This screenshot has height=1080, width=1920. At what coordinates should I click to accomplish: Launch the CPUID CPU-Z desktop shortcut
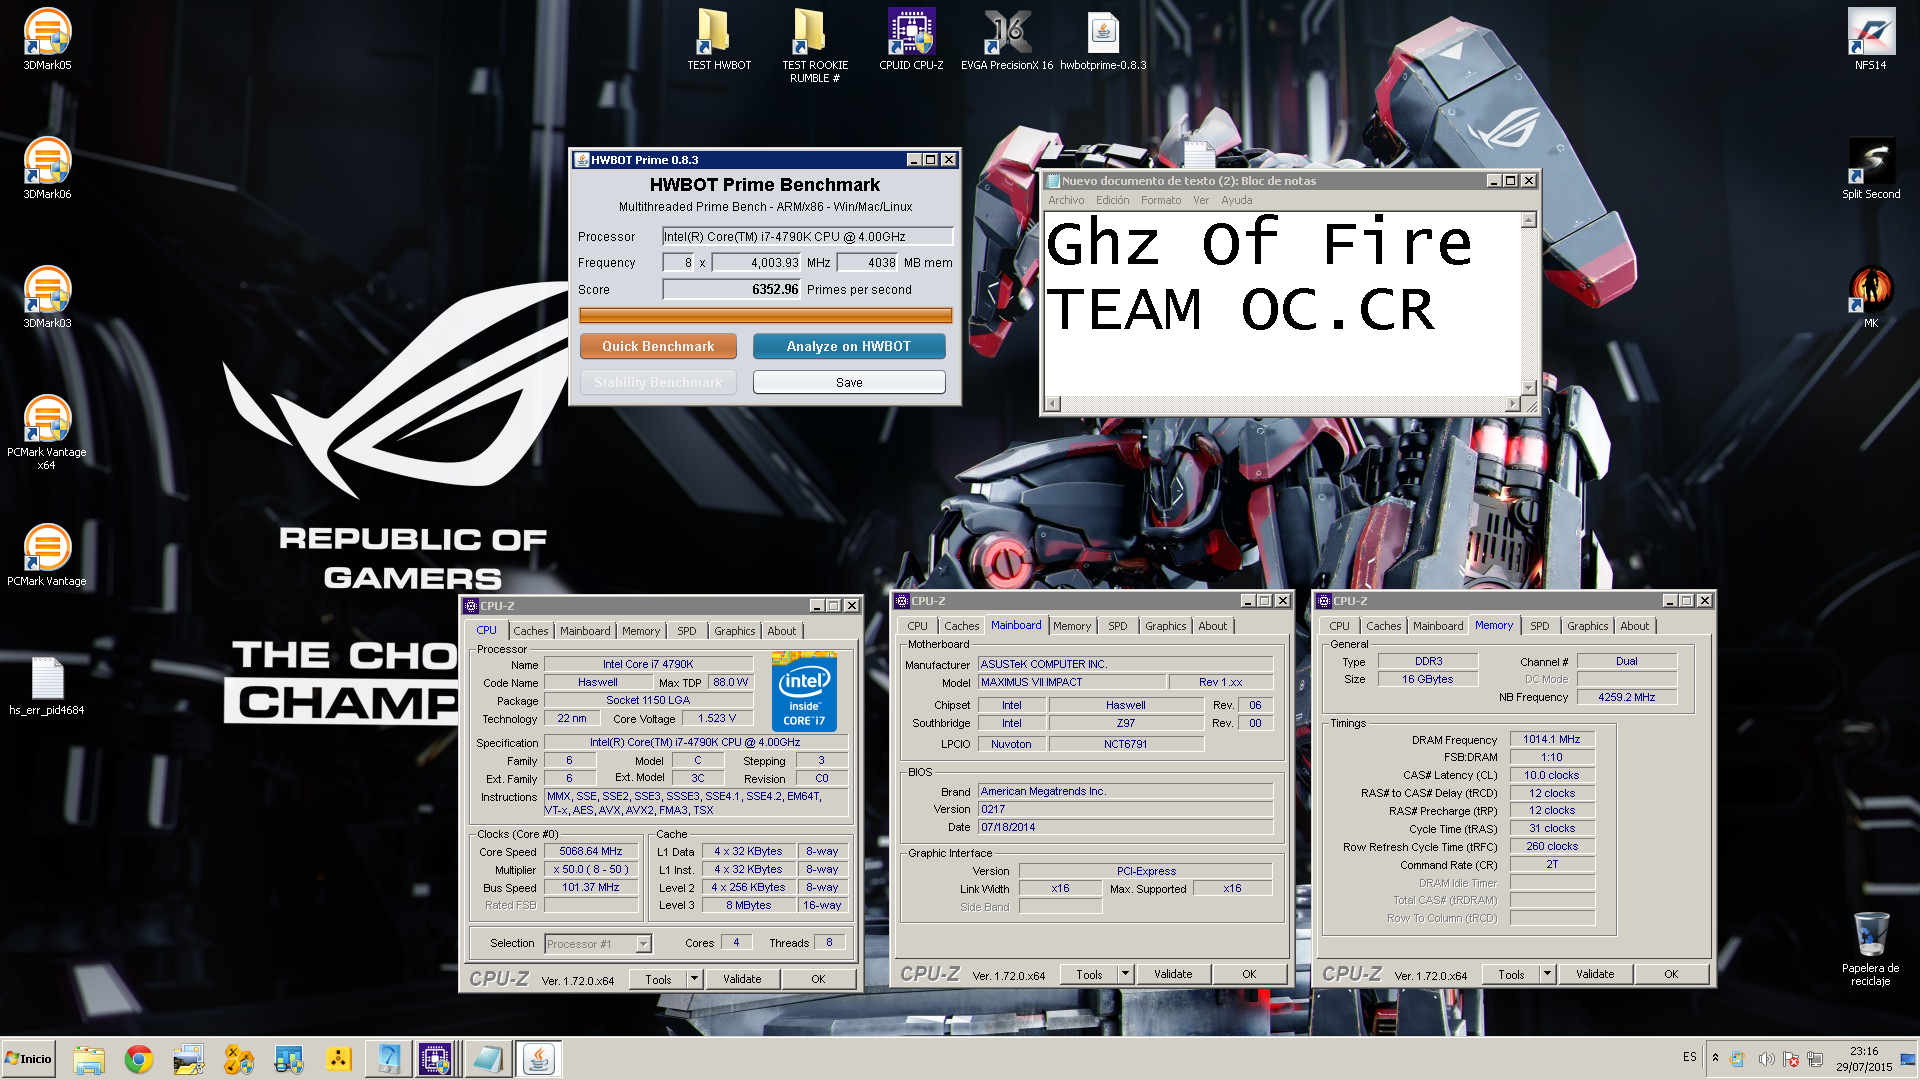pyautogui.click(x=910, y=38)
